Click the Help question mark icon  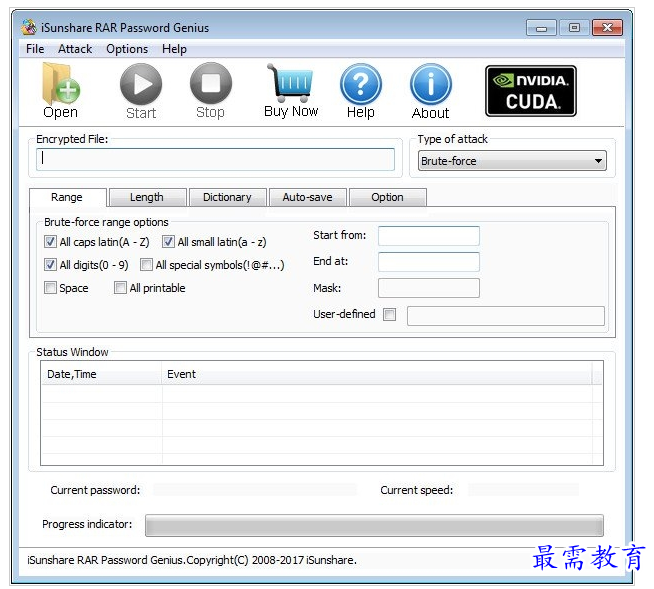click(361, 83)
